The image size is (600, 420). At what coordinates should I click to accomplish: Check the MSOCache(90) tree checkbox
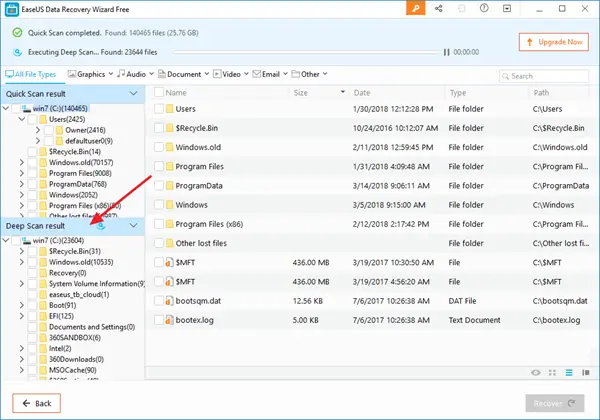[x=32, y=370]
